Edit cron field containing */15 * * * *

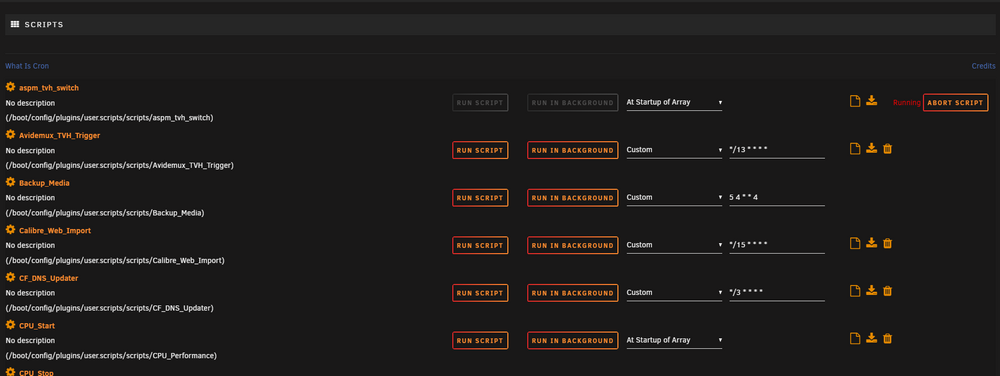pos(777,245)
